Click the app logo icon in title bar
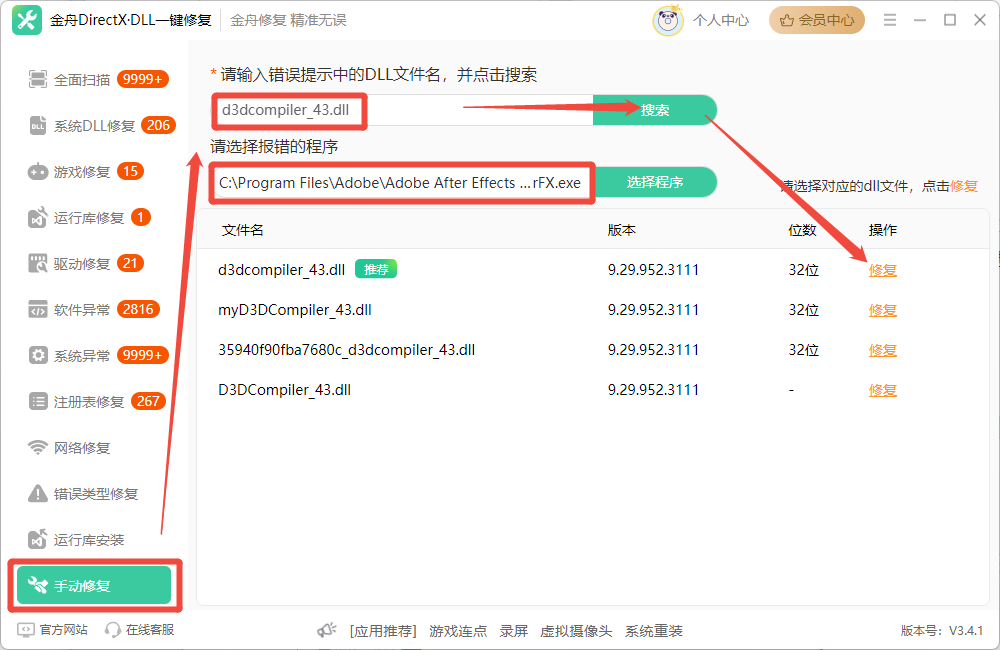 pos(27,20)
